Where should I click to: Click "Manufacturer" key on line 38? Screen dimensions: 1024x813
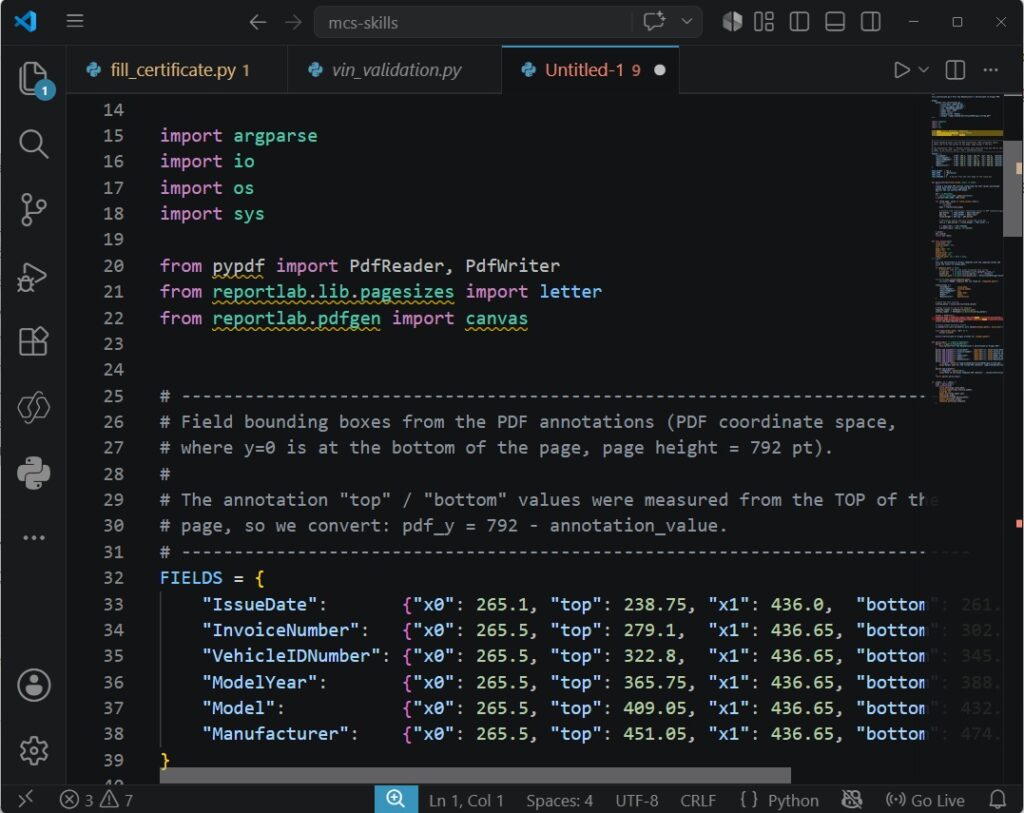(x=275, y=734)
